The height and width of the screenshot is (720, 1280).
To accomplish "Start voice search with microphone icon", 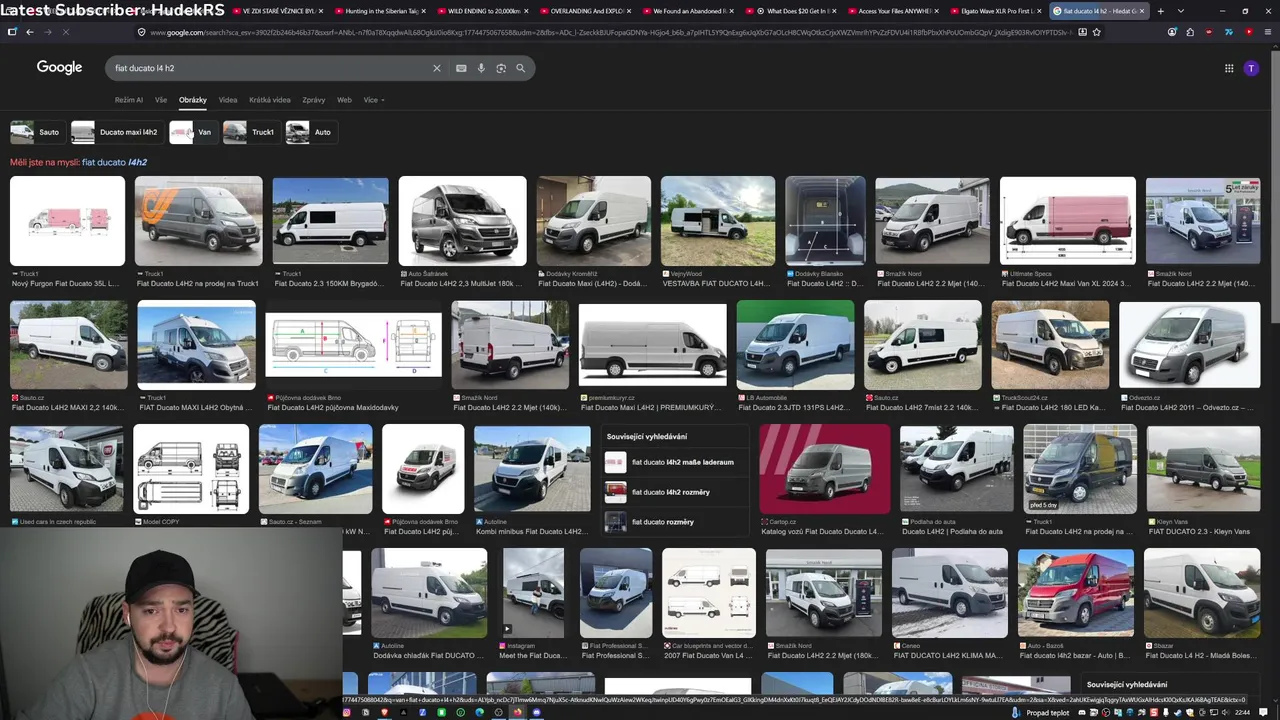I will pos(481,68).
